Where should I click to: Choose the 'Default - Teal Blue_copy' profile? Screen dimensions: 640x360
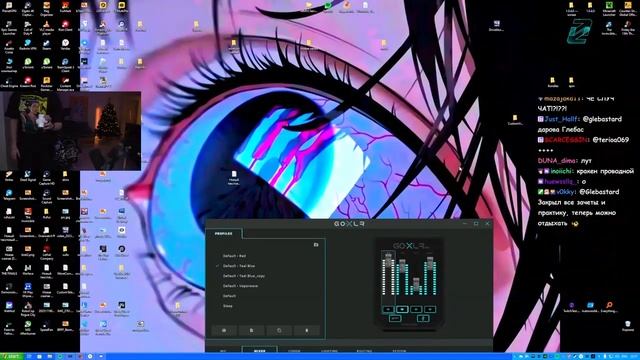click(244, 276)
